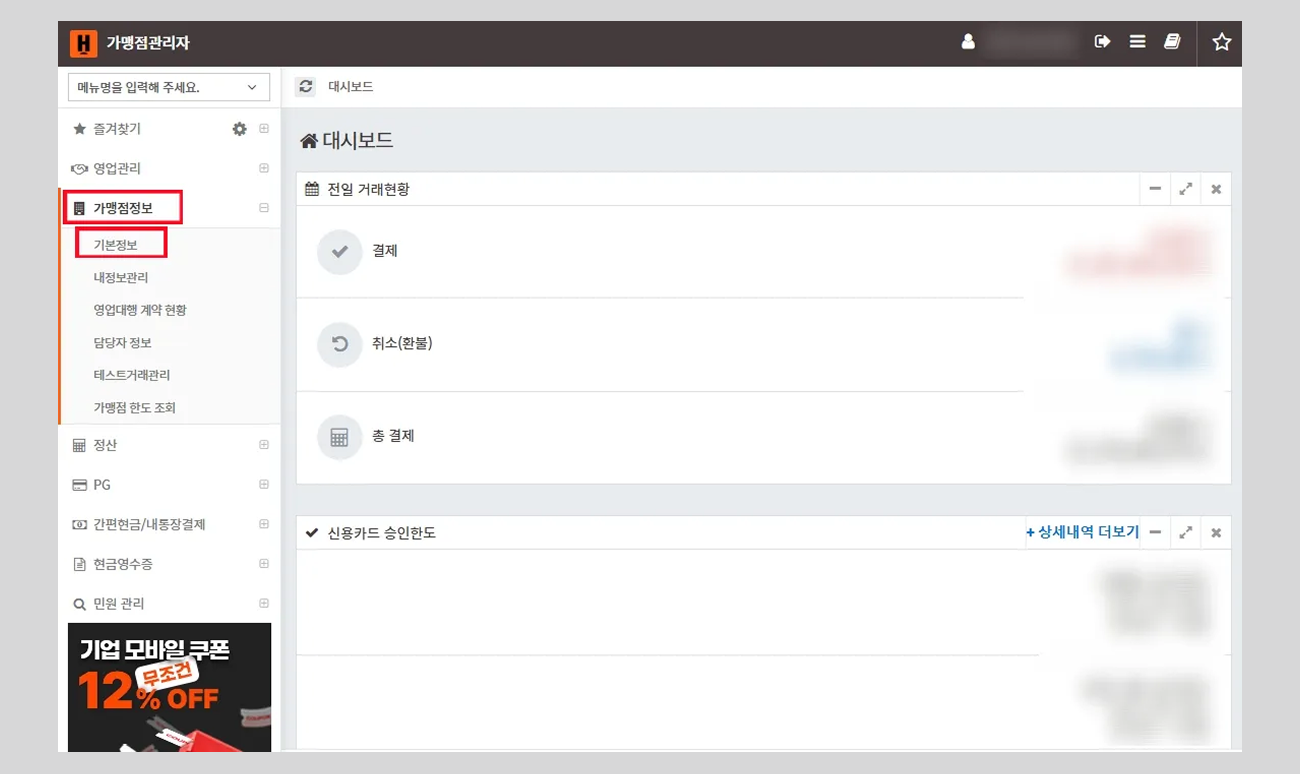Expand the 영업관리 plus icon
The image size is (1300, 774).
264,168
